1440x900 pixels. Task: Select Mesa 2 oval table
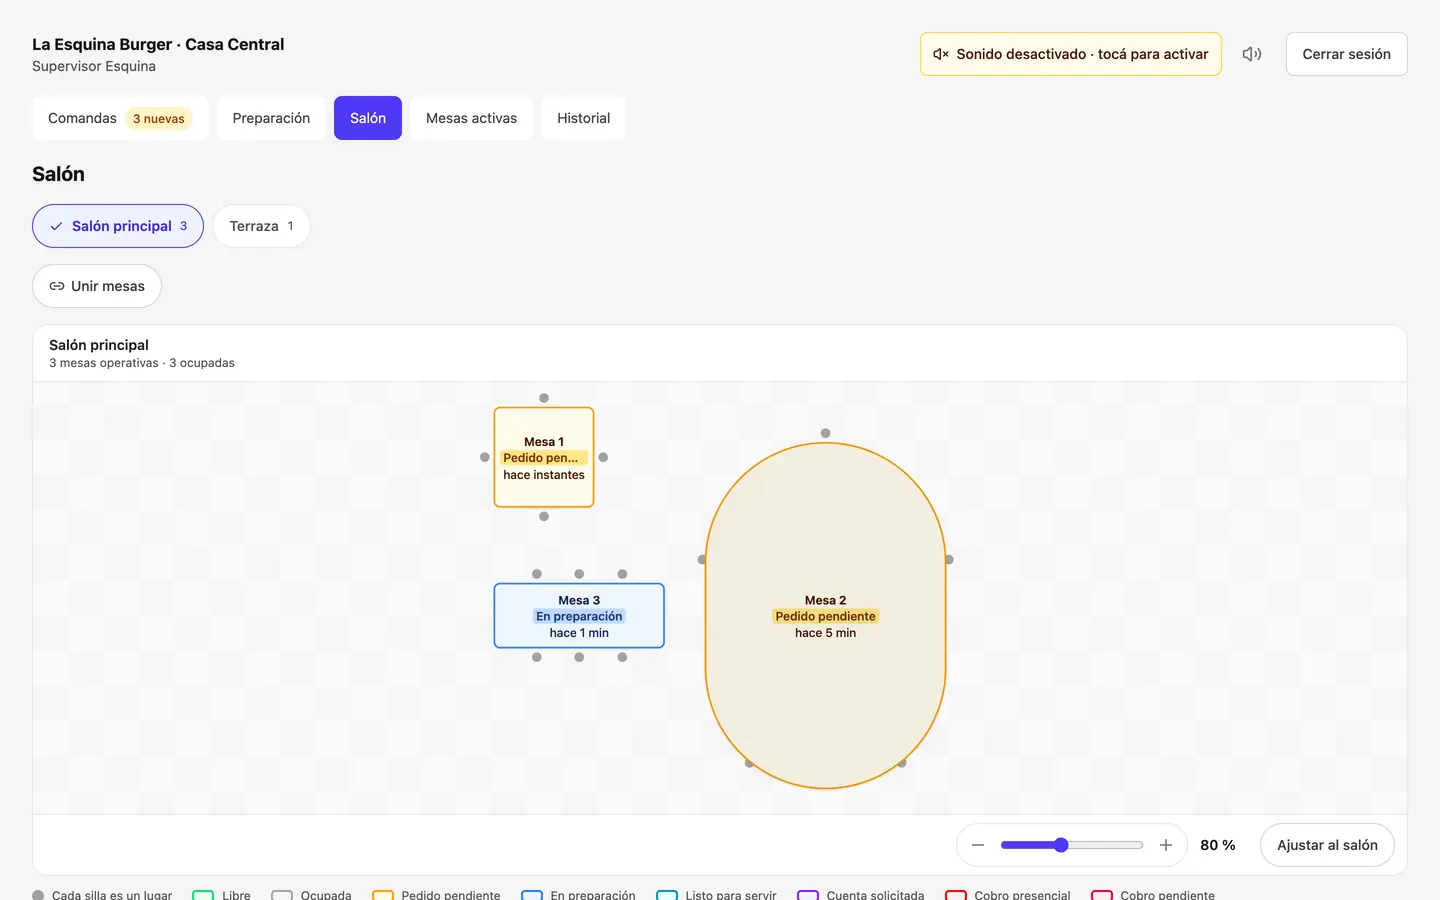click(x=825, y=616)
